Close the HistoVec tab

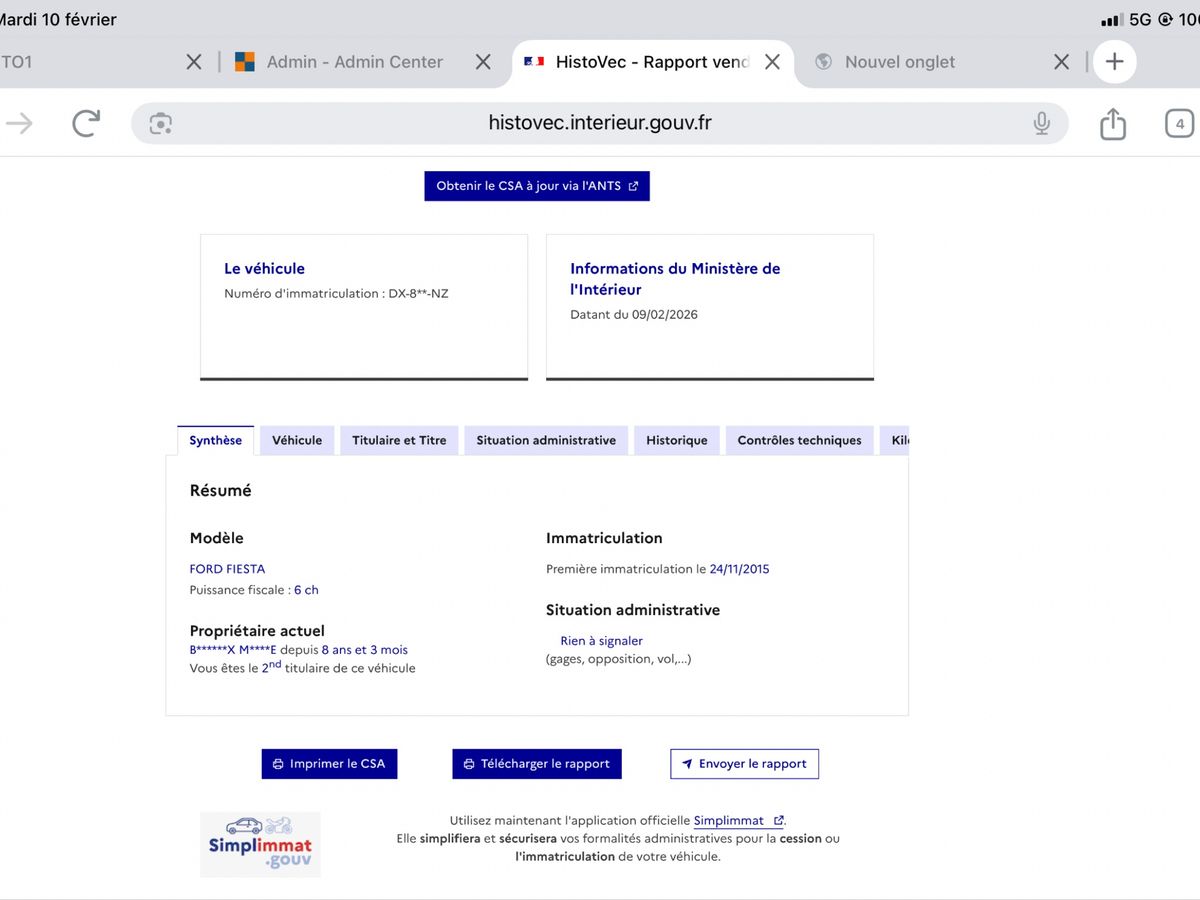772,62
